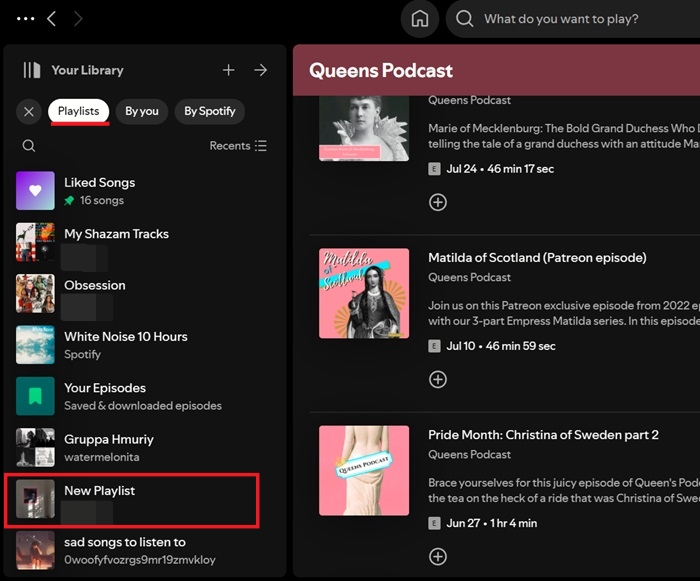The width and height of the screenshot is (700, 581).
Task: Click My Shazam Tracks cover art
Action: (35, 242)
